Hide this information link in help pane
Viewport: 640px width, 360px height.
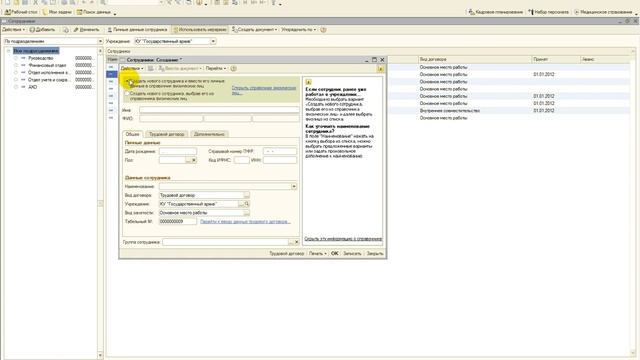click(343, 239)
